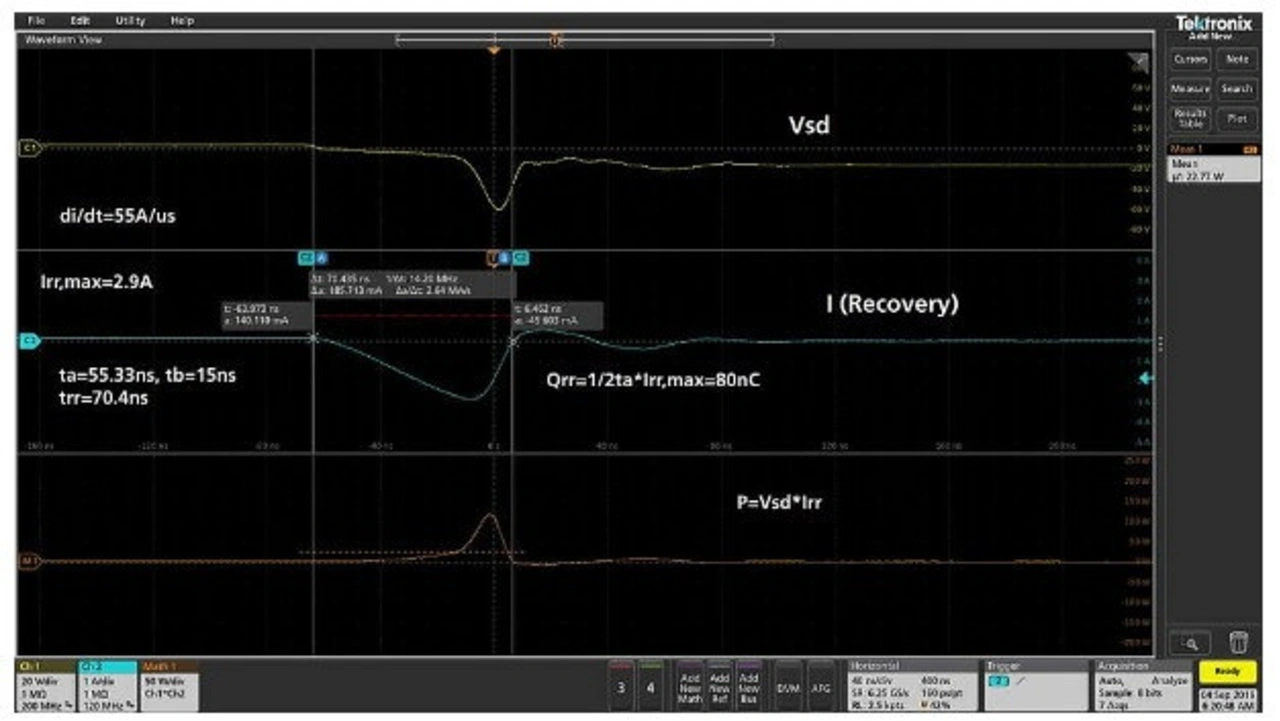Click the M1 math waveform indicator
Viewport: 1280px width, 721px height.
(x=29, y=562)
